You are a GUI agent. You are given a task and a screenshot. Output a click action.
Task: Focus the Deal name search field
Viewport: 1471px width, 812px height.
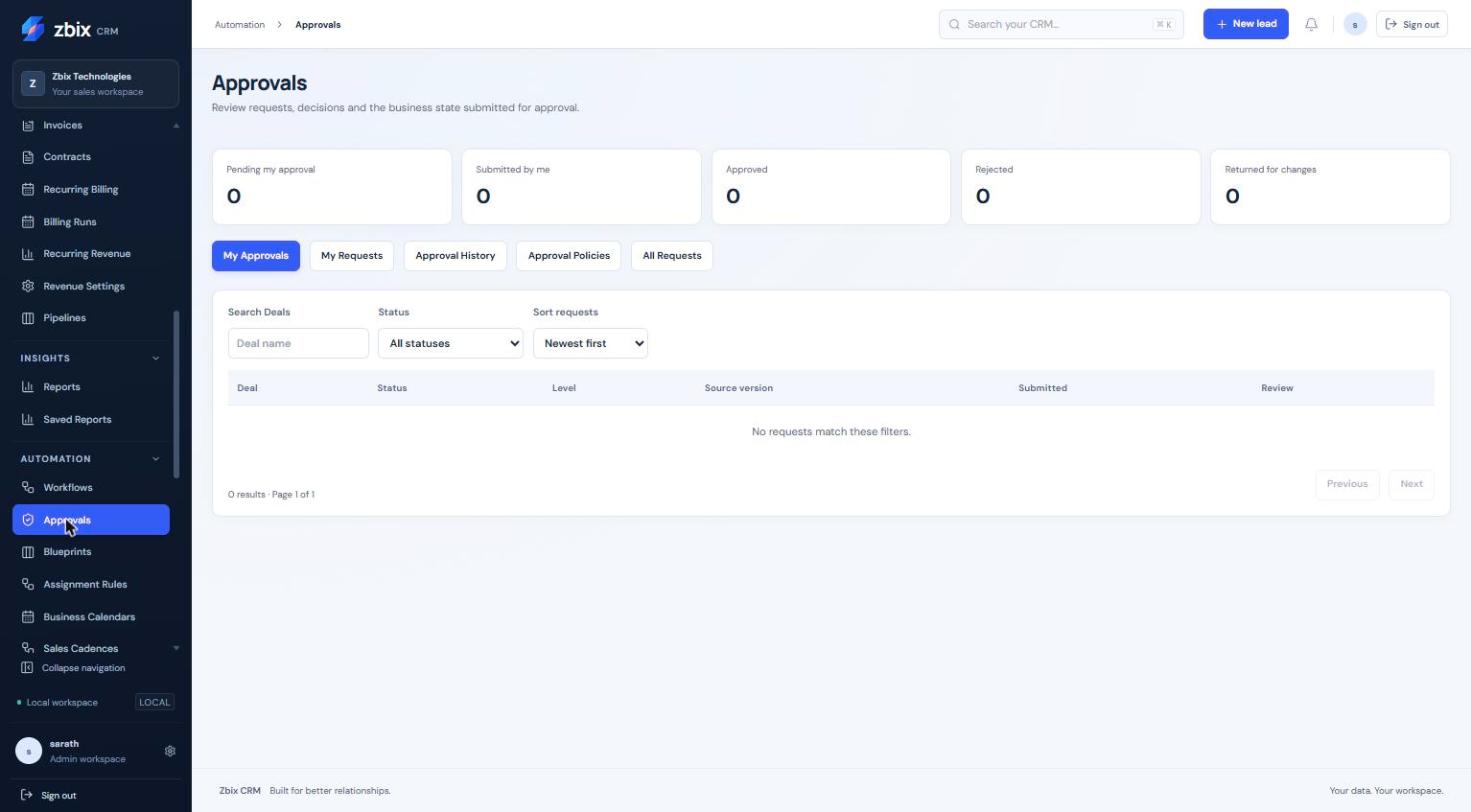point(298,343)
